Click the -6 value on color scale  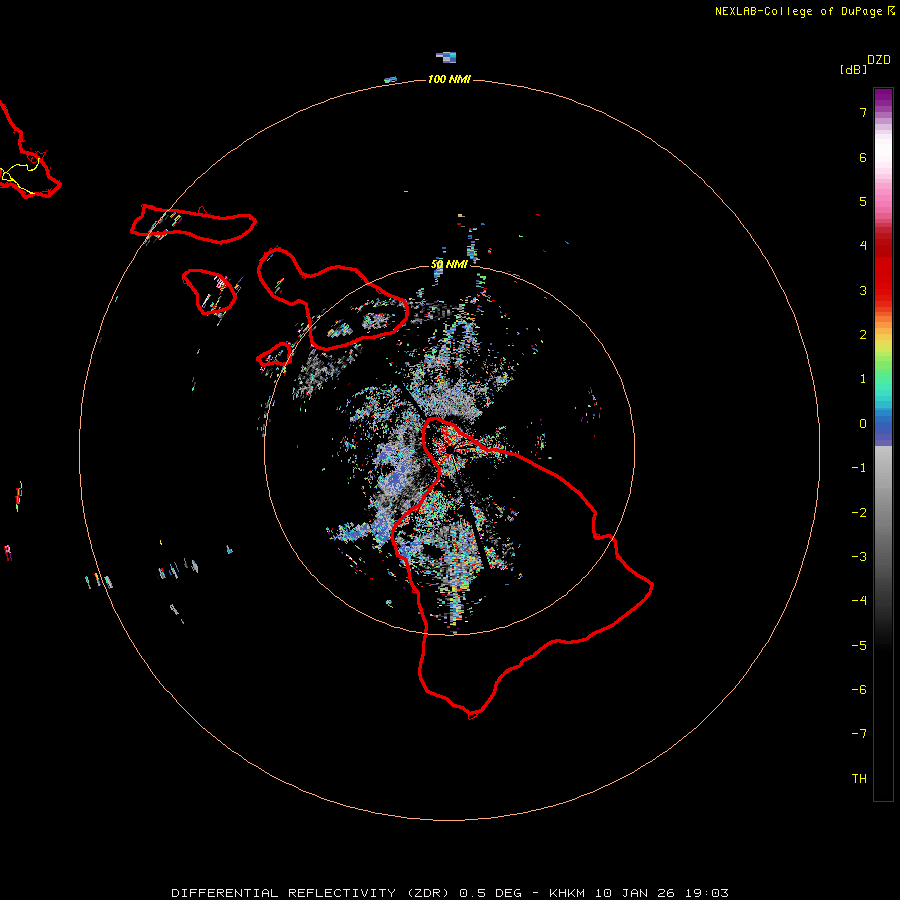[859, 690]
